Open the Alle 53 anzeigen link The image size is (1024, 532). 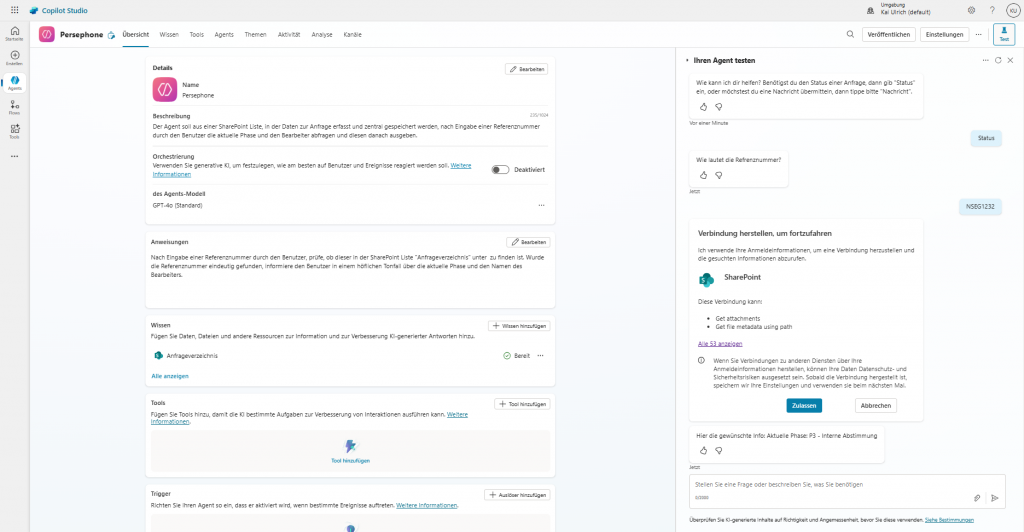pyautogui.click(x=718, y=344)
